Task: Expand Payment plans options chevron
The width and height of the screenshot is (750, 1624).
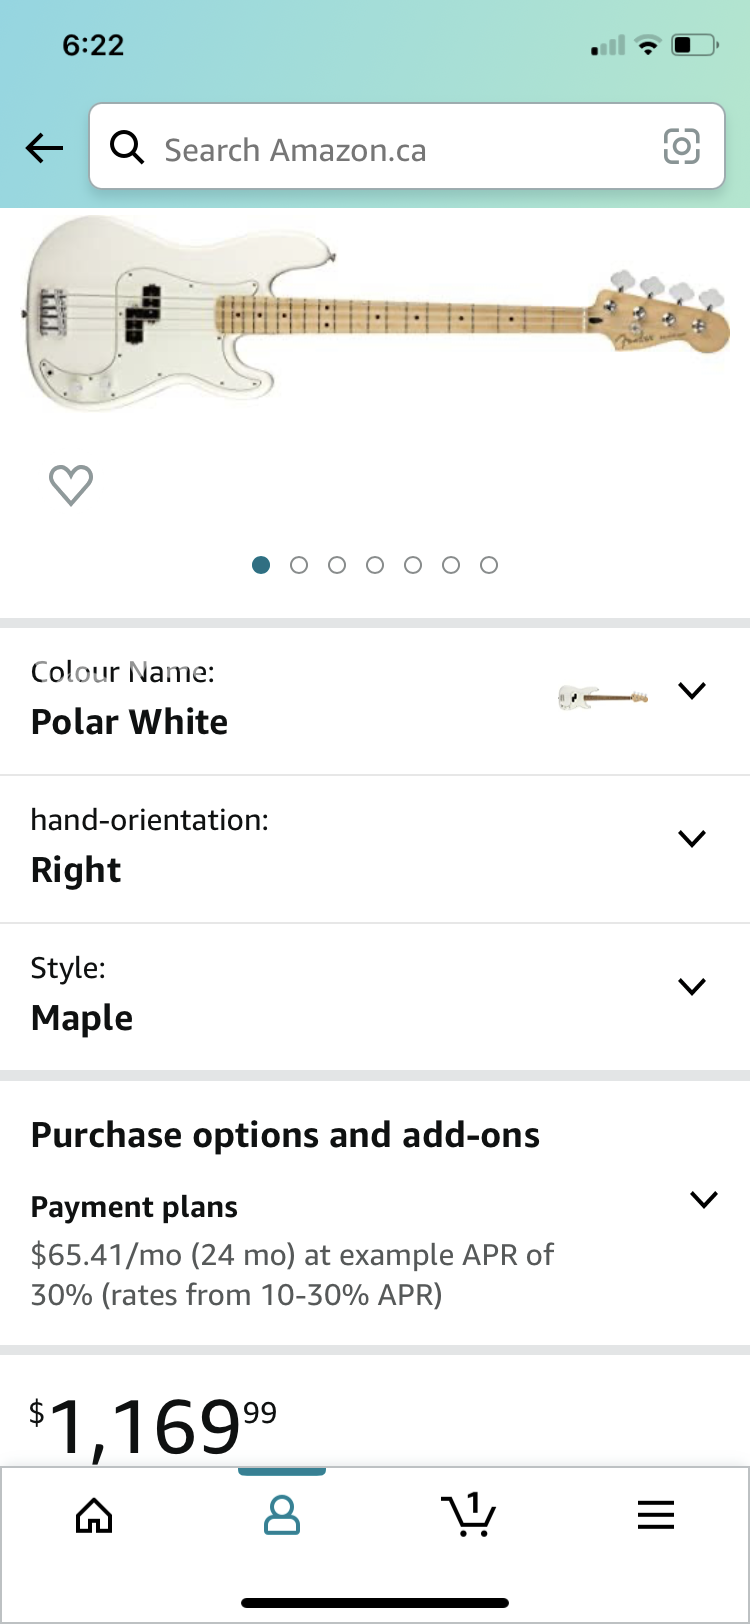Action: point(704,1200)
